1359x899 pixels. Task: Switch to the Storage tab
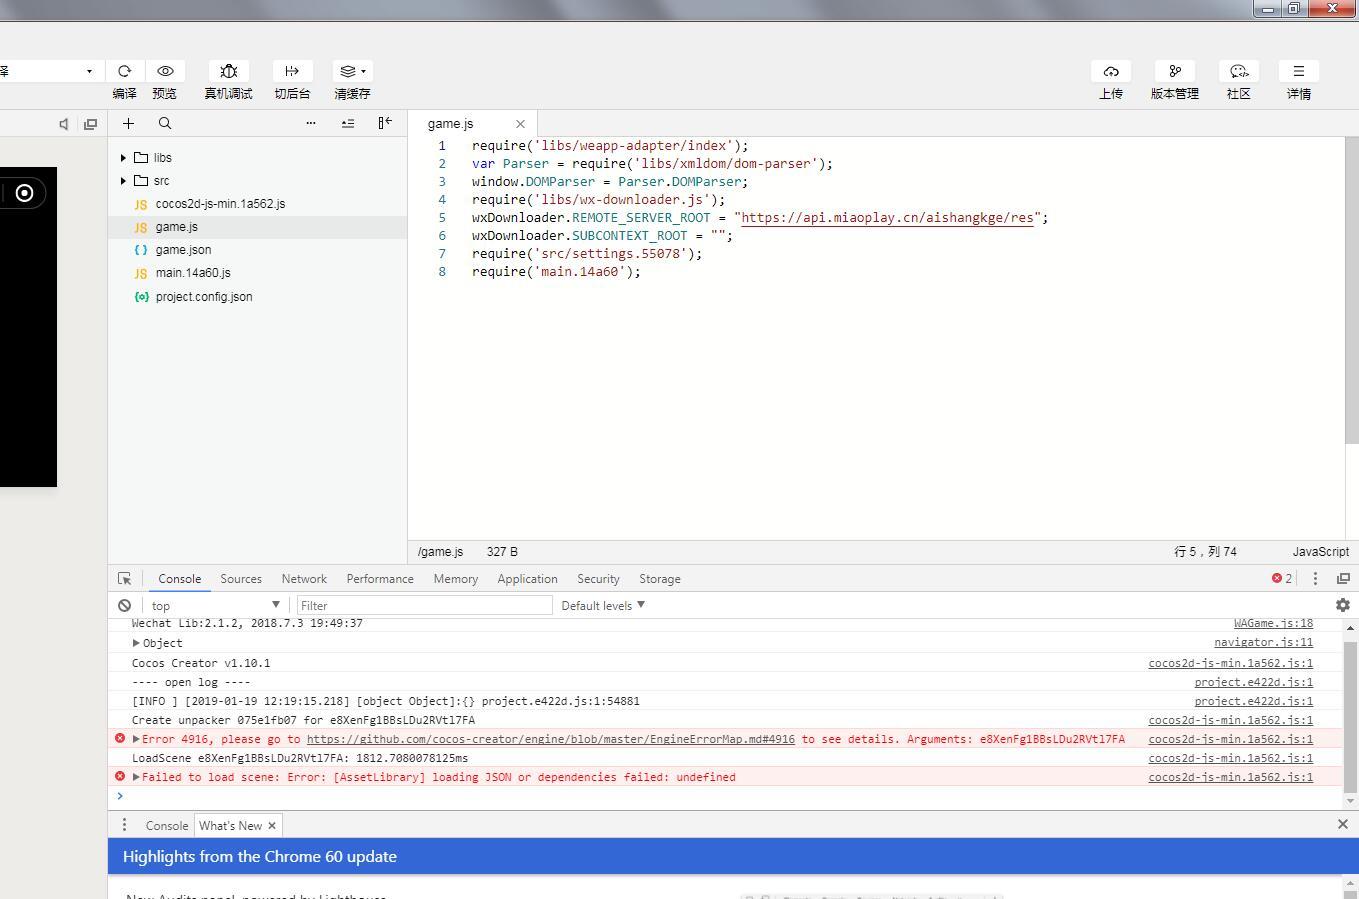[660, 579]
